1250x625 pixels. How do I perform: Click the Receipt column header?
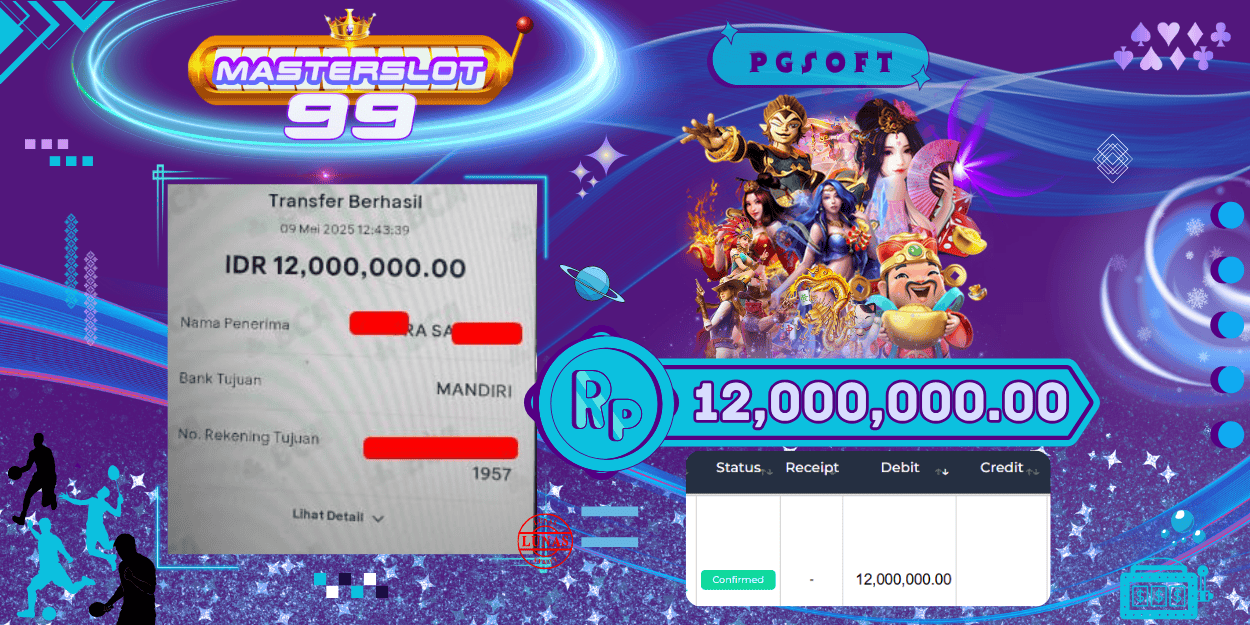coord(812,468)
